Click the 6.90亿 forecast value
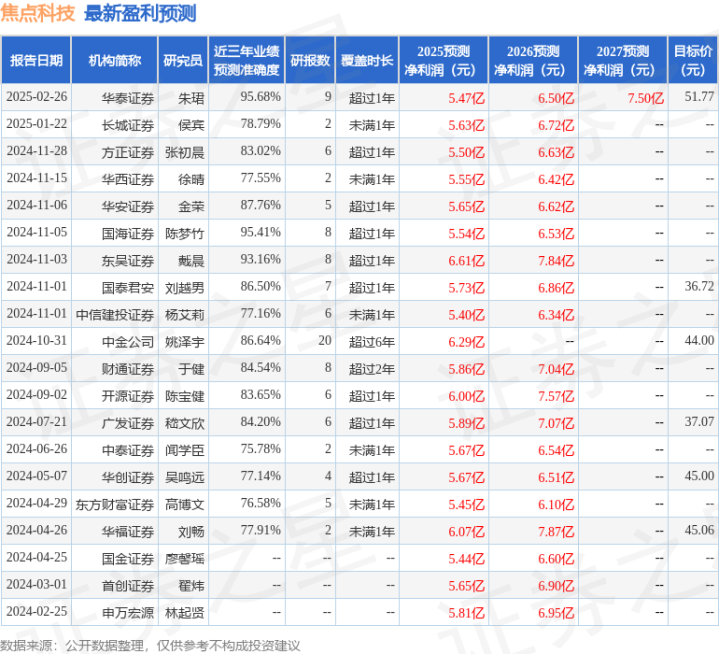 click(556, 586)
